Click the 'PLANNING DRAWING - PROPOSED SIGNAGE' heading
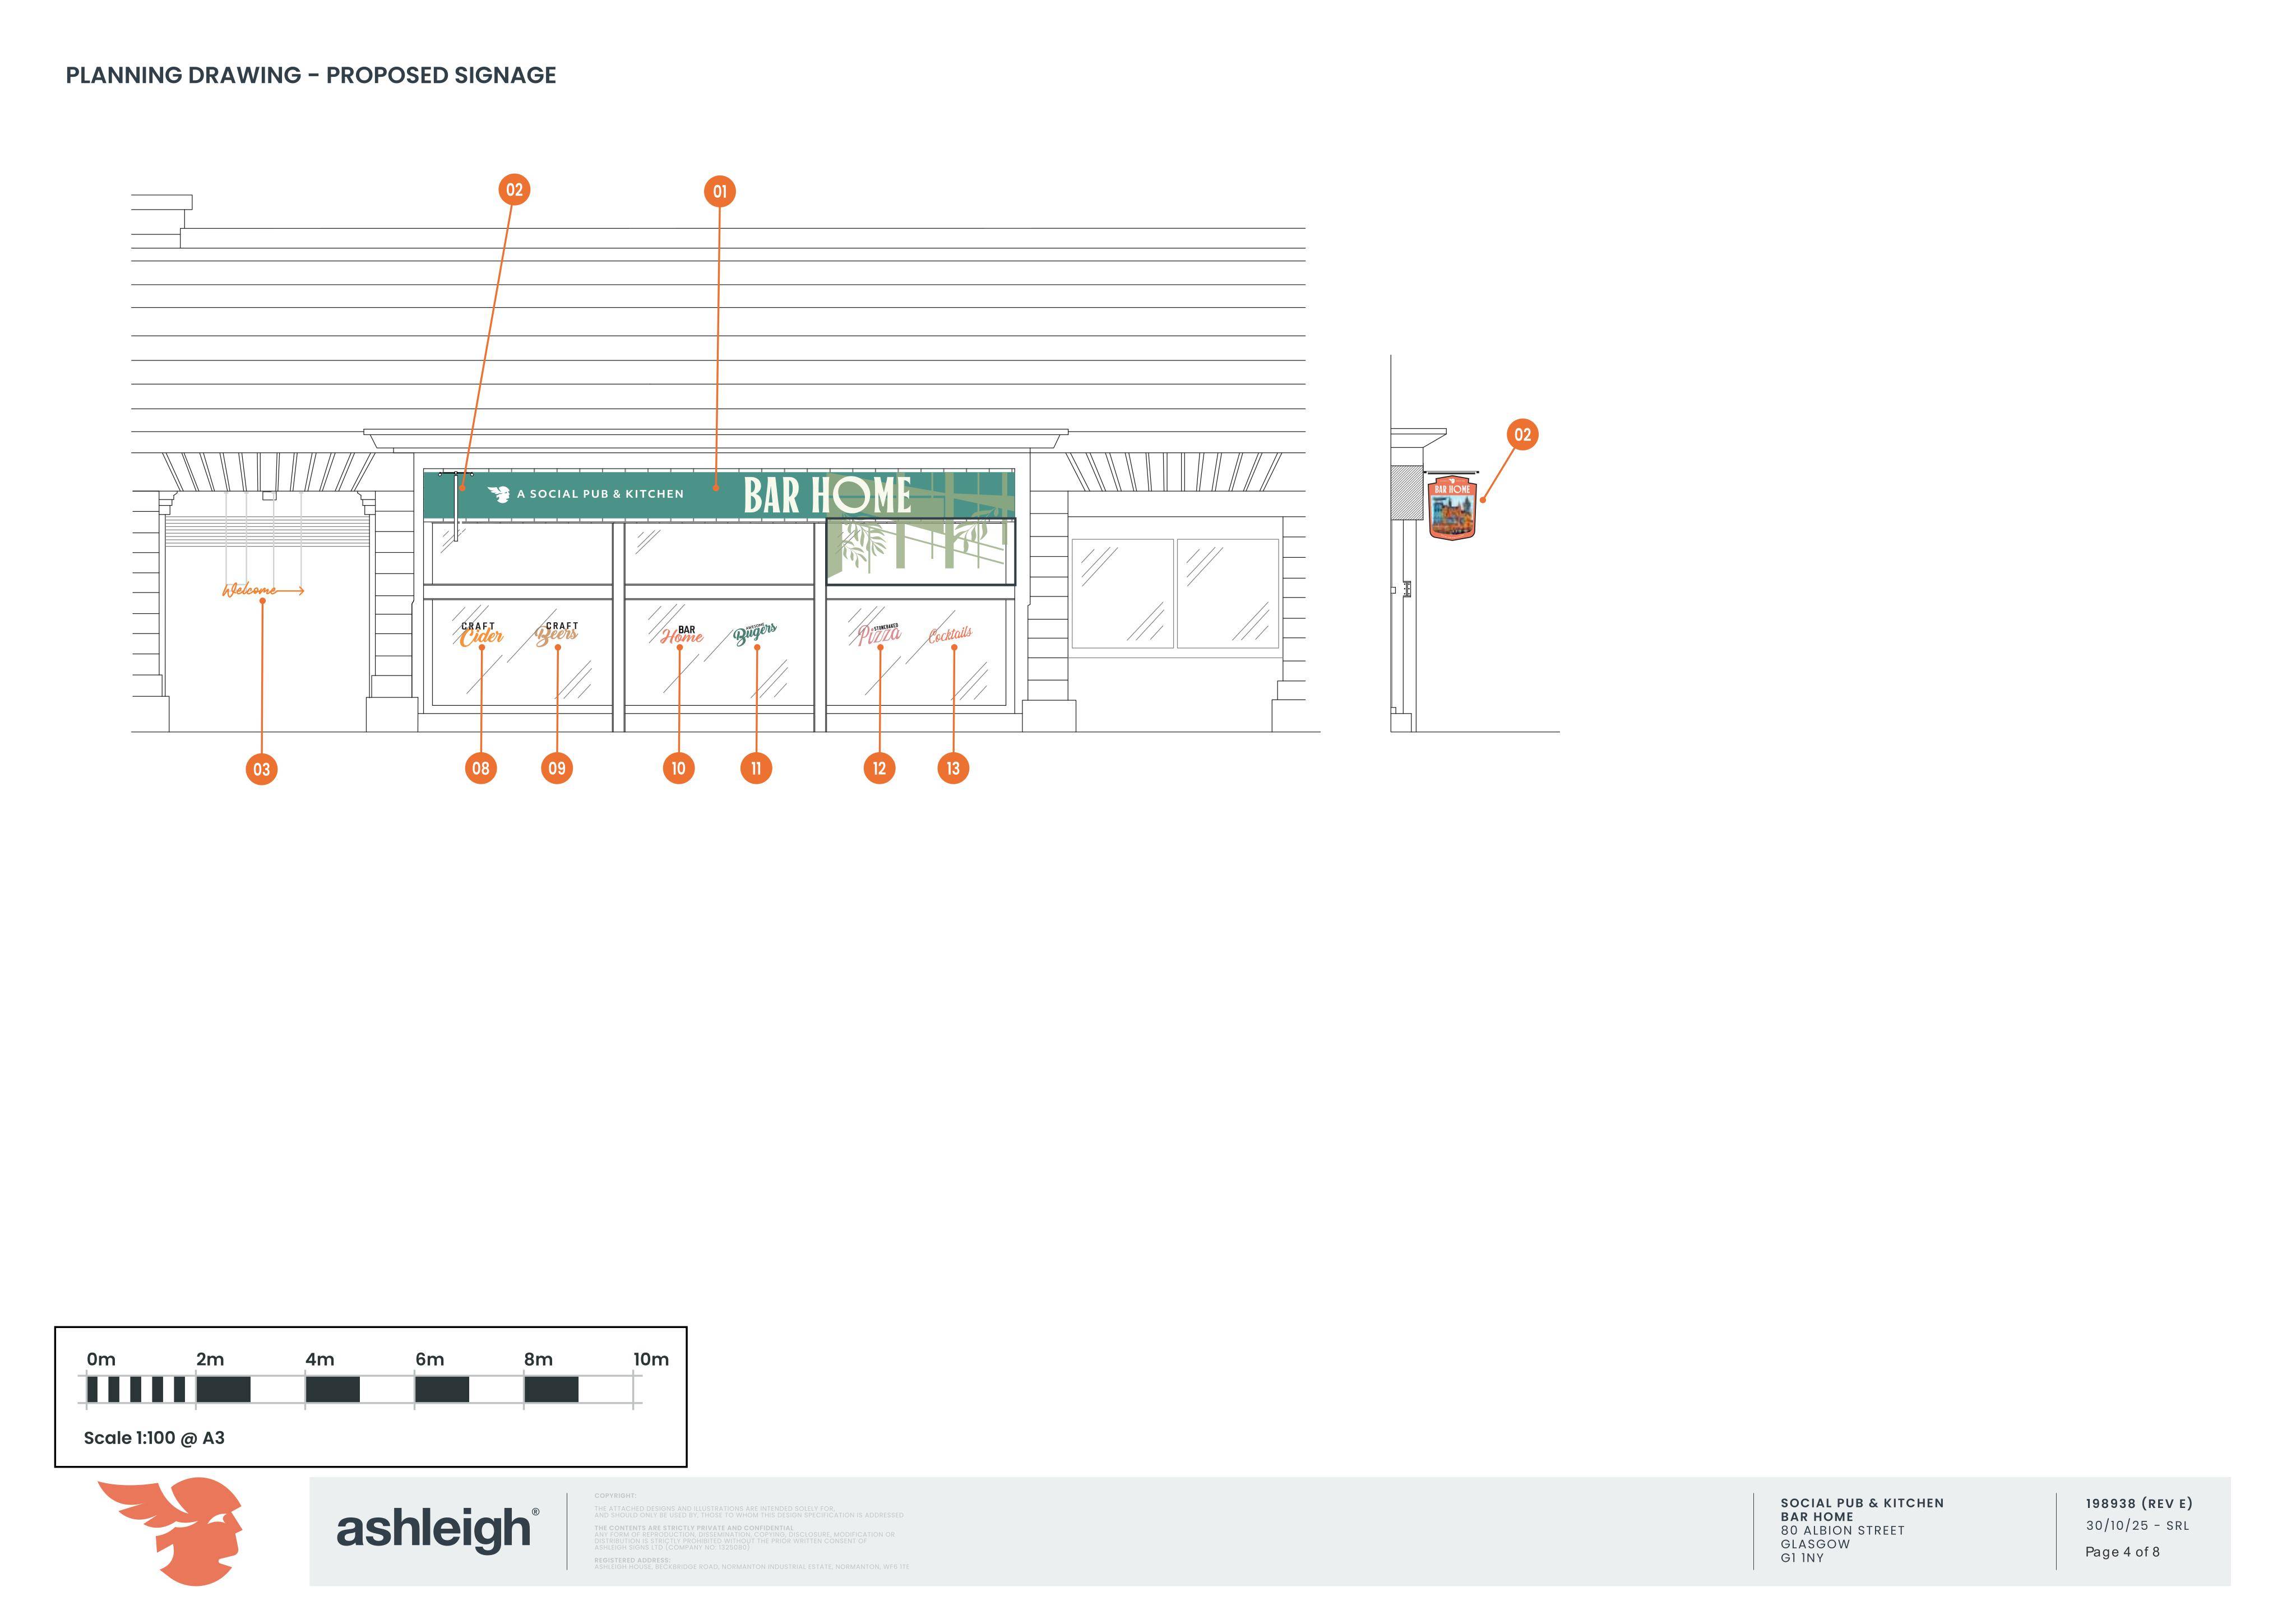 pos(311,75)
